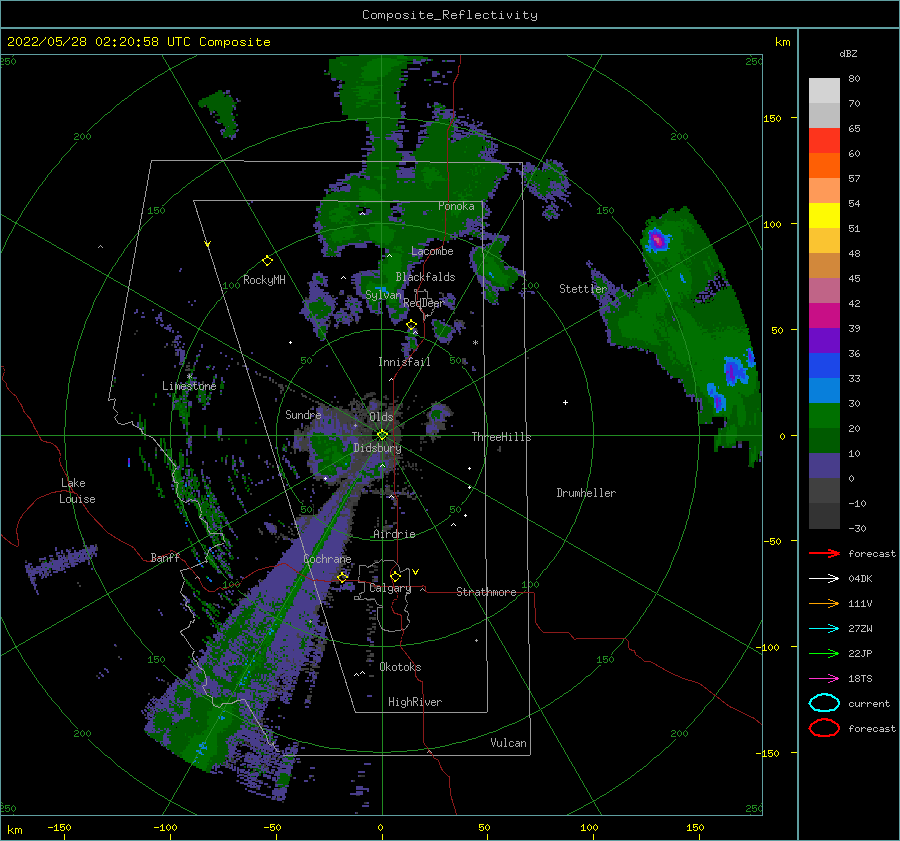
Task: Click the ThreeHills label
Action: pos(501,437)
